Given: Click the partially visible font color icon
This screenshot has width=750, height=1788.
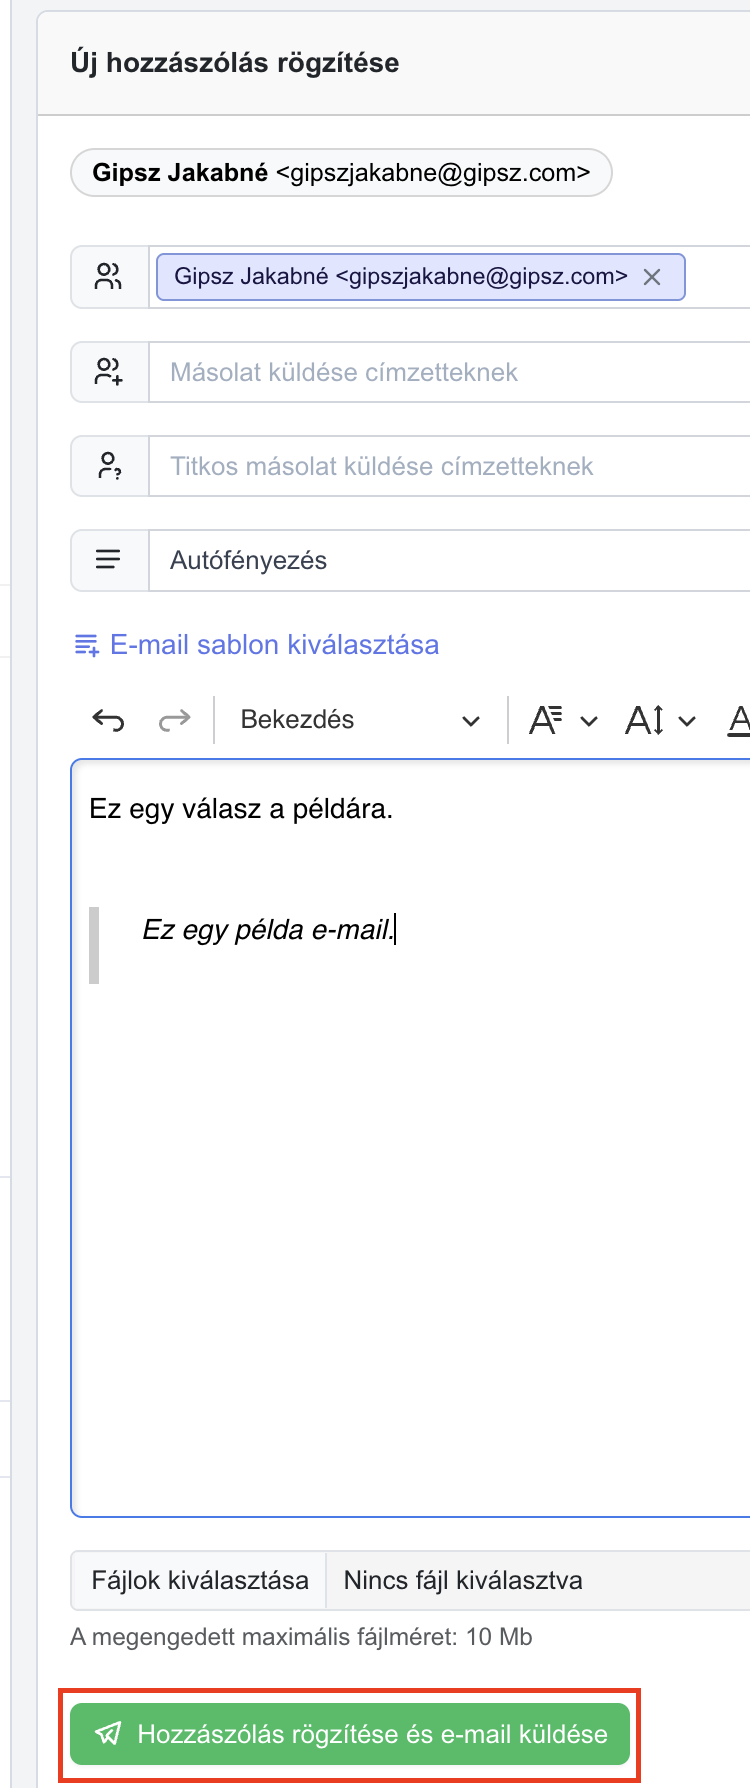Looking at the screenshot, I should pyautogui.click(x=740, y=720).
